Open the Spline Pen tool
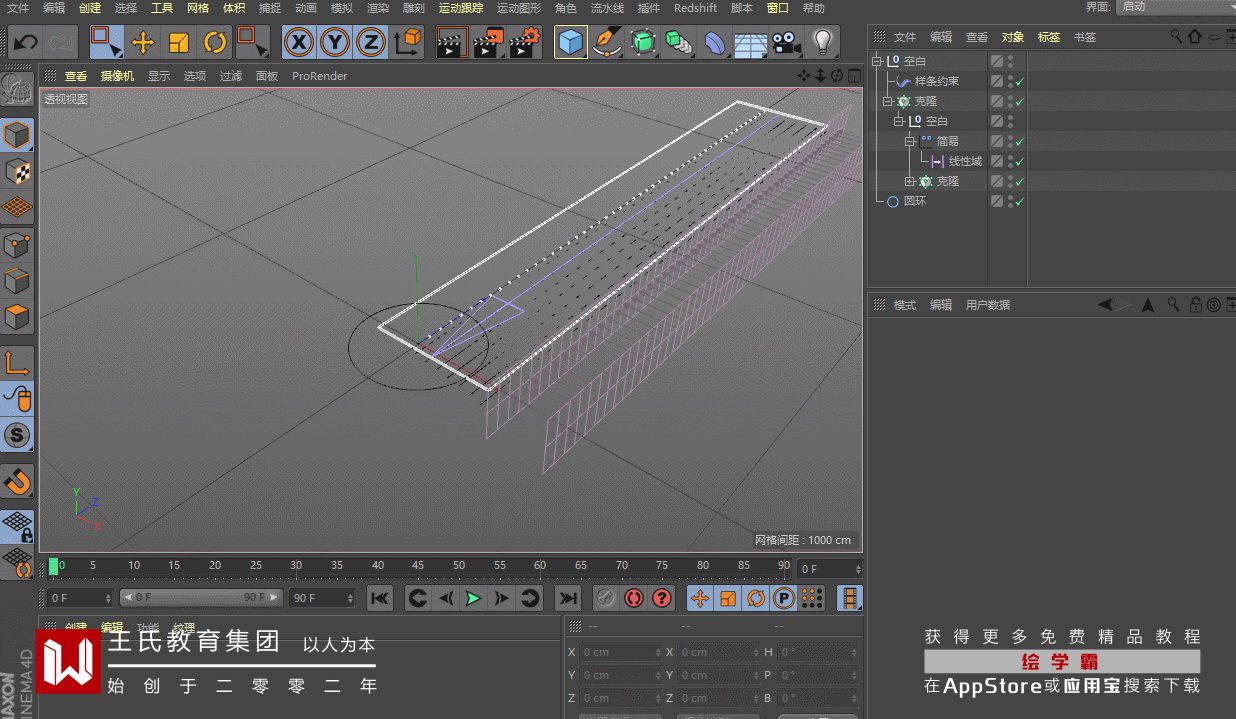1236x719 pixels. point(606,42)
